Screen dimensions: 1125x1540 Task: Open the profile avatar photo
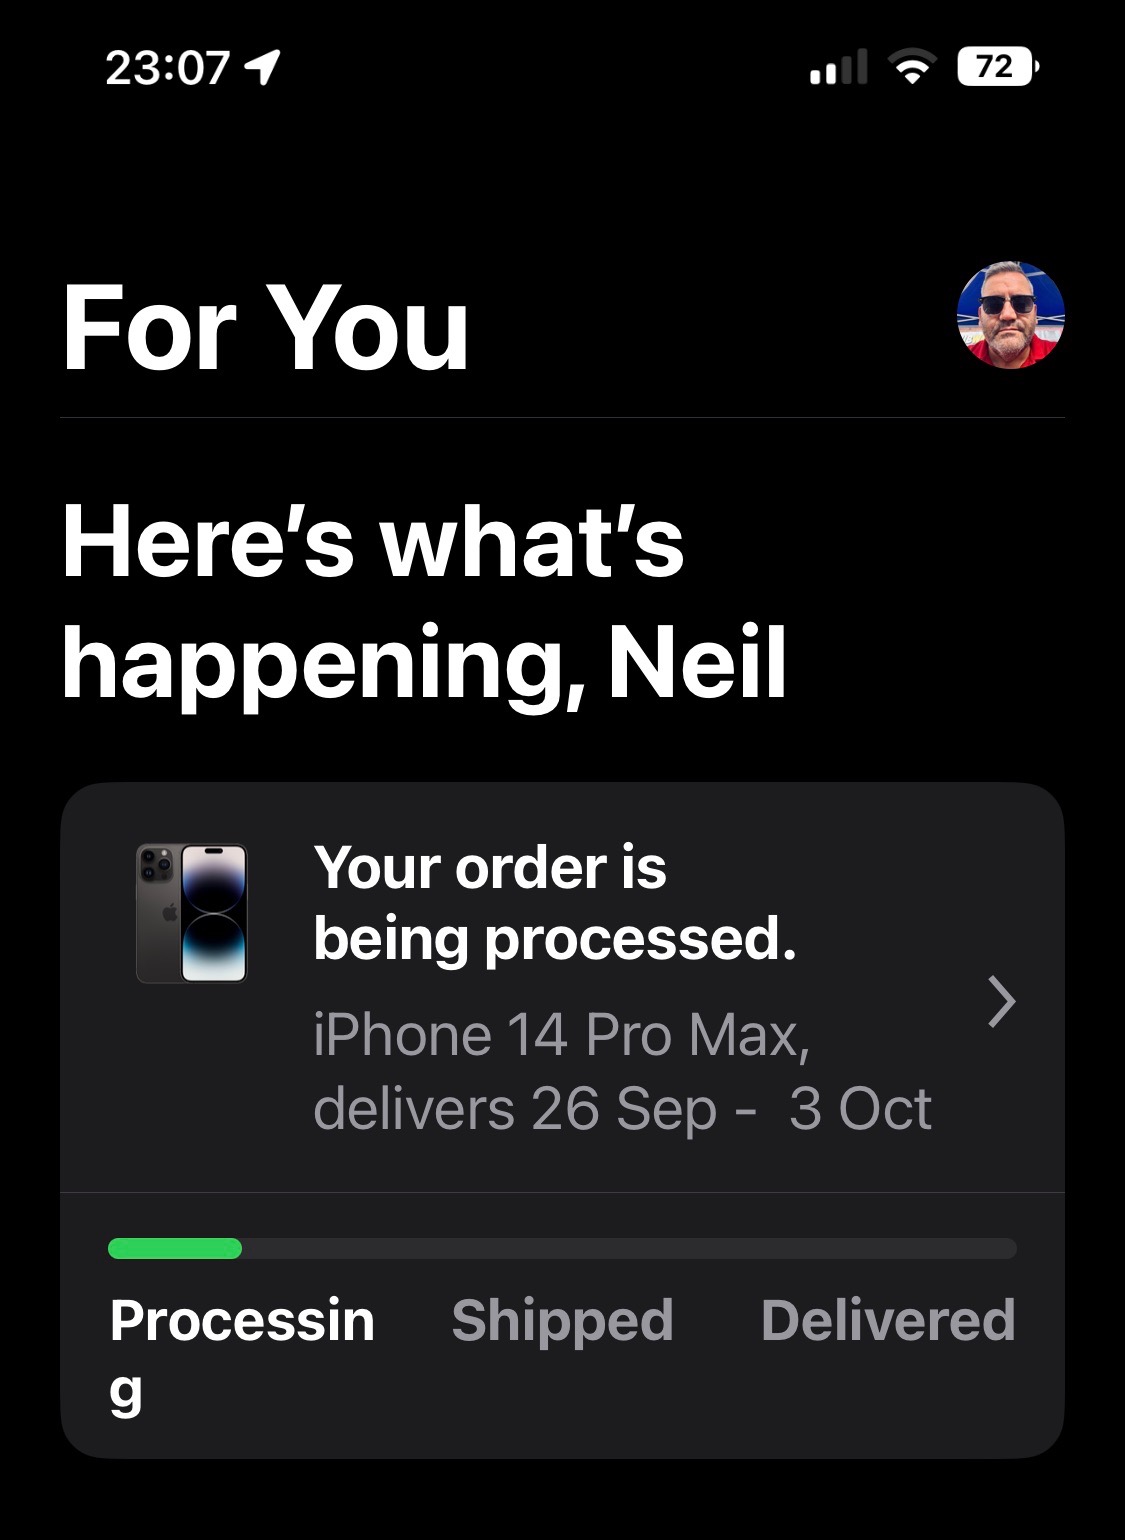point(1011,316)
